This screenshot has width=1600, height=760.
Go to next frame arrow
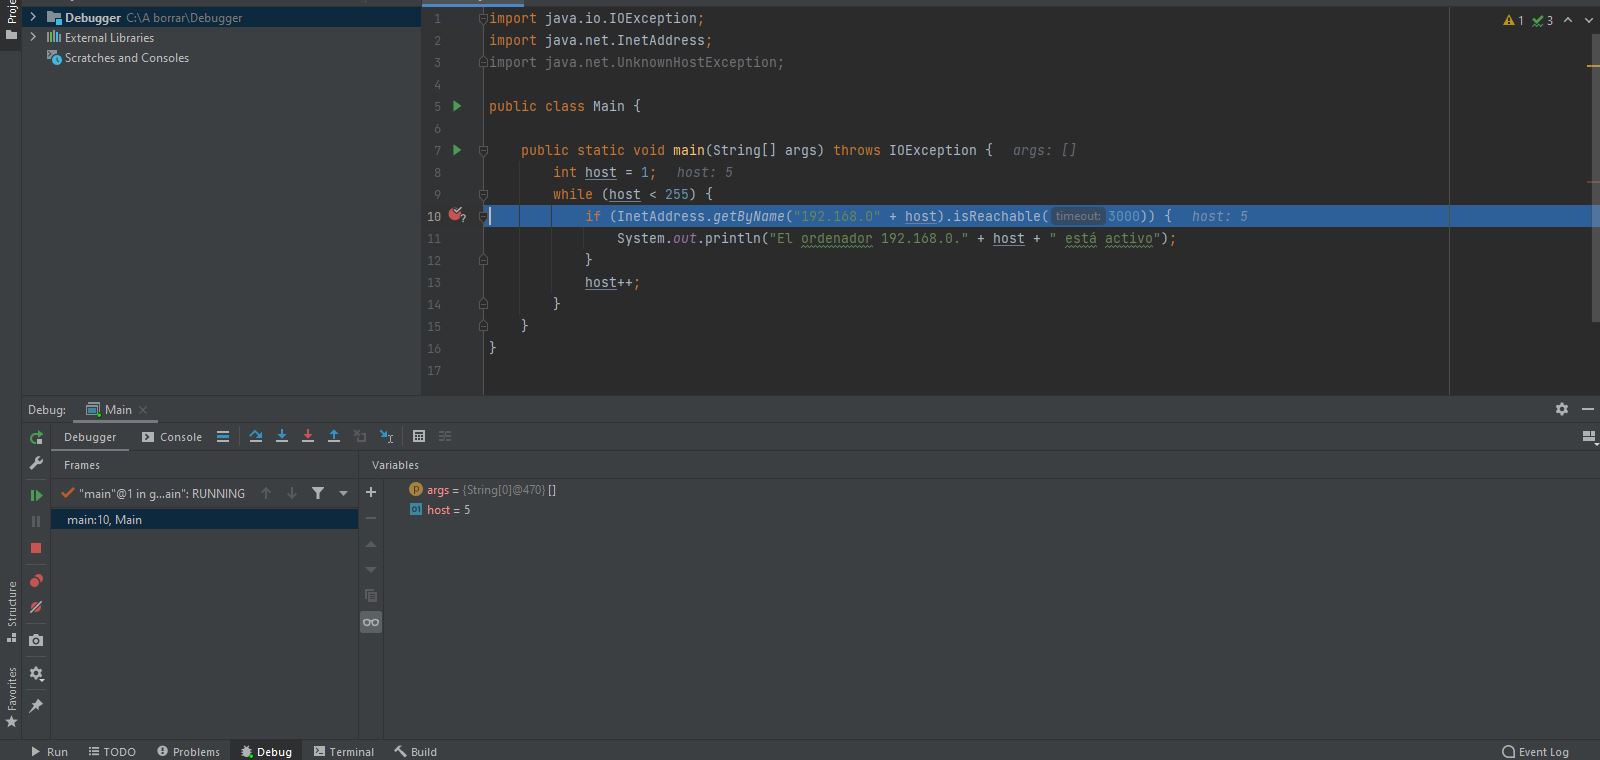pyautogui.click(x=292, y=493)
